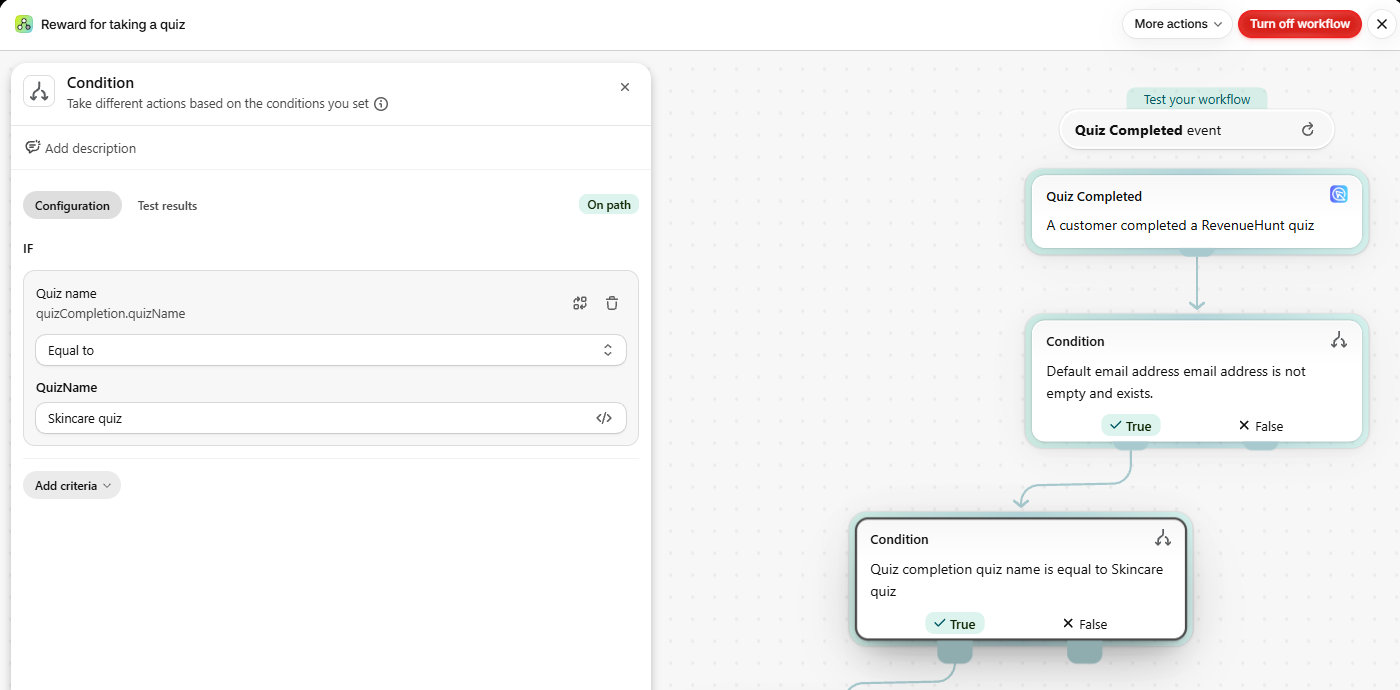Click the Test your workflow label
1400x690 pixels.
click(1197, 99)
